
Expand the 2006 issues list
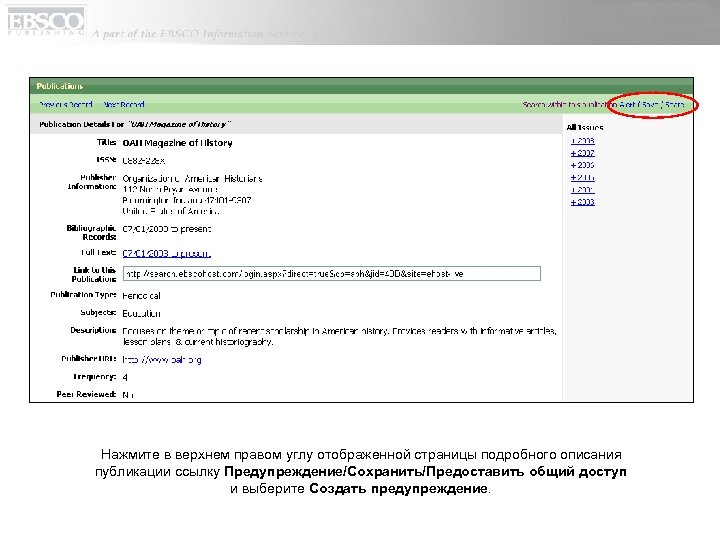pyautogui.click(x=583, y=165)
